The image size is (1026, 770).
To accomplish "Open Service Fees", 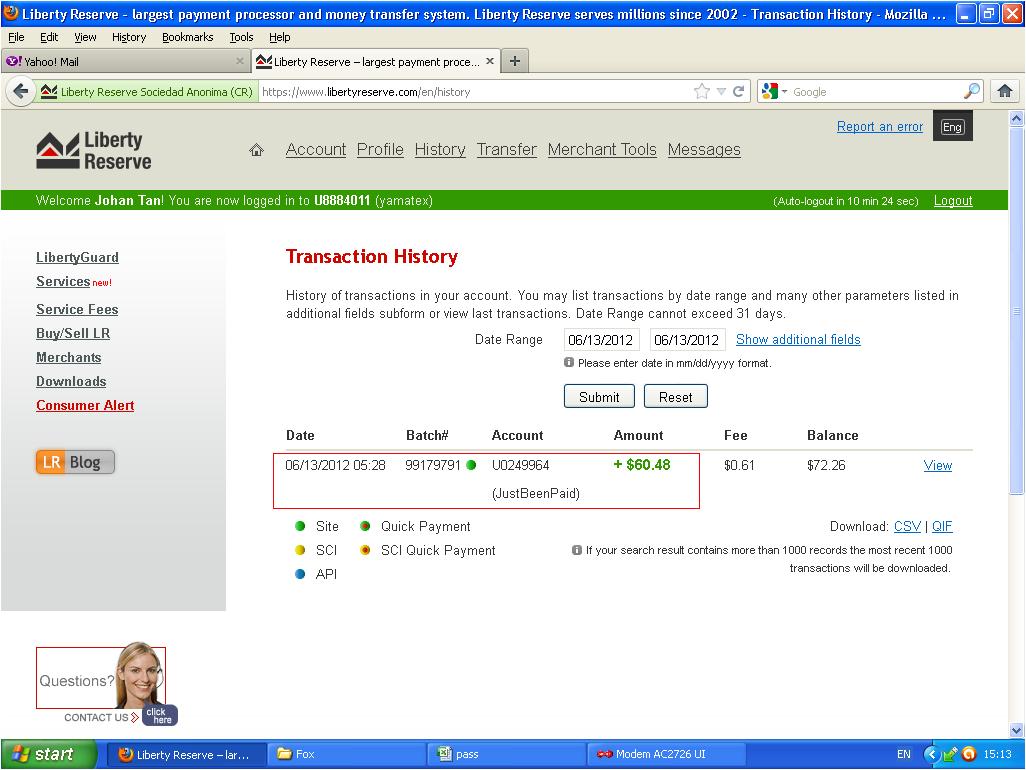I will [x=77, y=309].
